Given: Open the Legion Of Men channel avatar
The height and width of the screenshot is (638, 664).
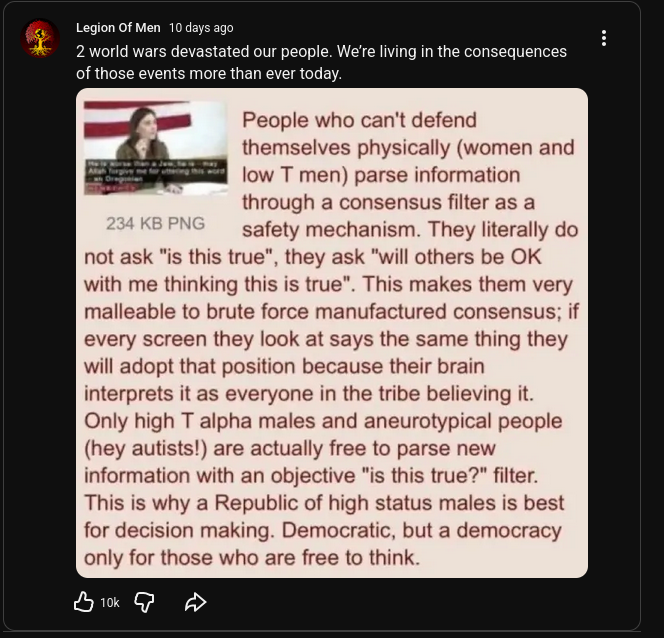Looking at the screenshot, I should pos(40,39).
